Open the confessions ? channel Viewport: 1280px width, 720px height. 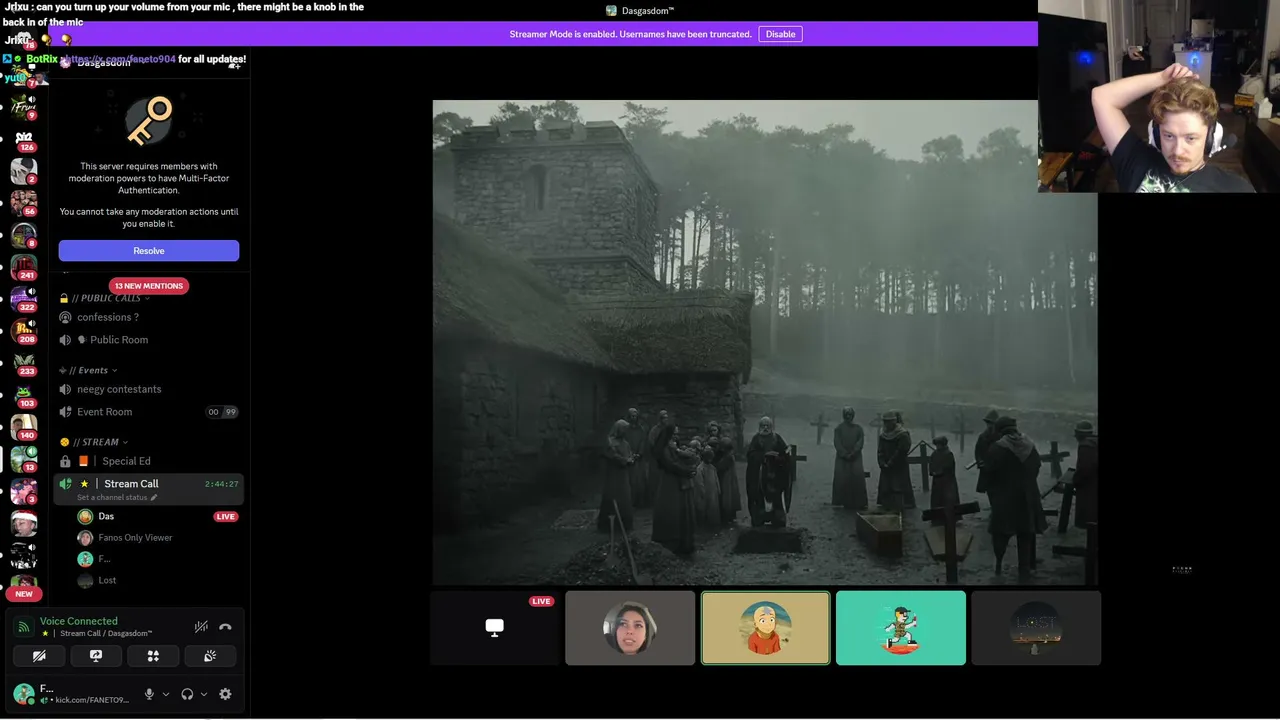pos(149,317)
